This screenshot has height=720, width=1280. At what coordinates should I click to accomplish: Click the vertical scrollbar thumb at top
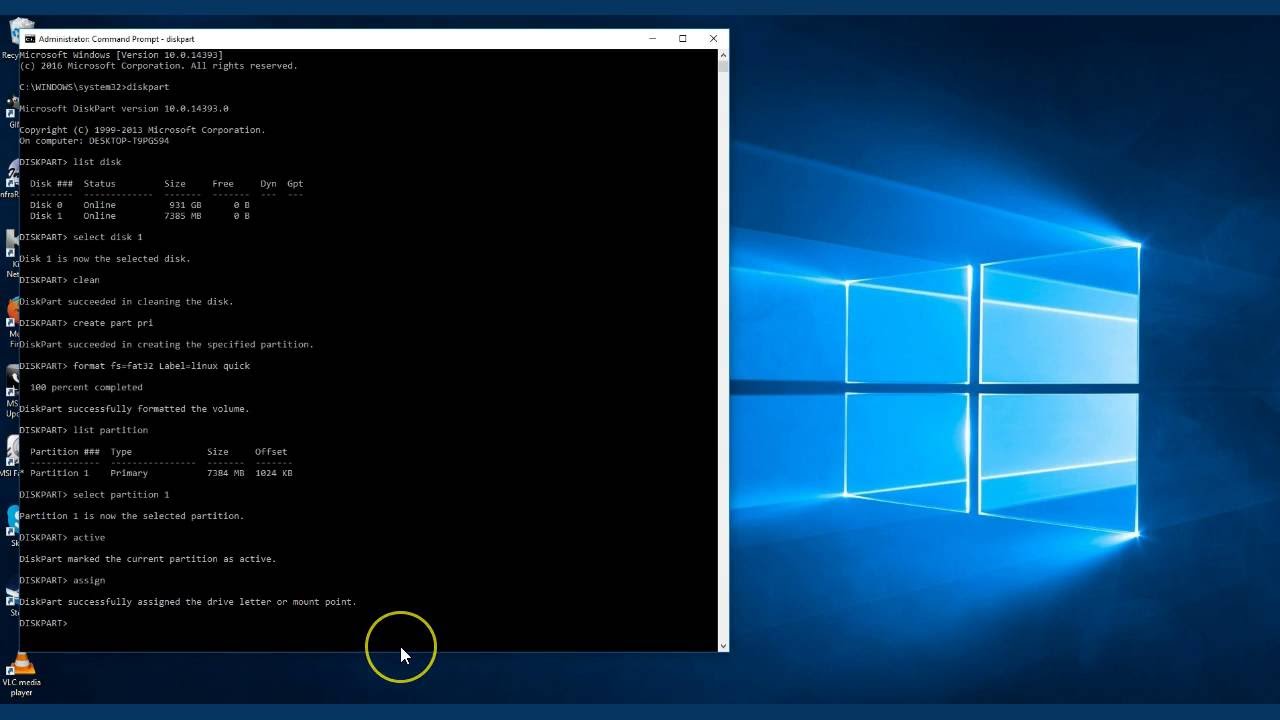tap(723, 67)
